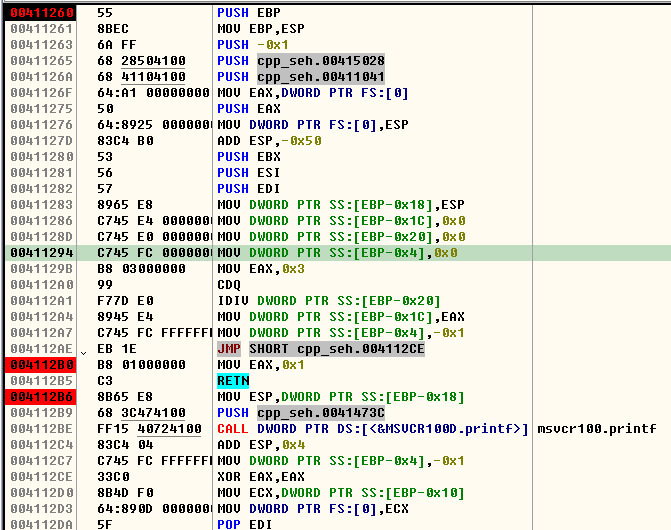Screen dimensions: 671x530
Task: Click XOR EAX,EAX instruction
Action: tap(261, 477)
